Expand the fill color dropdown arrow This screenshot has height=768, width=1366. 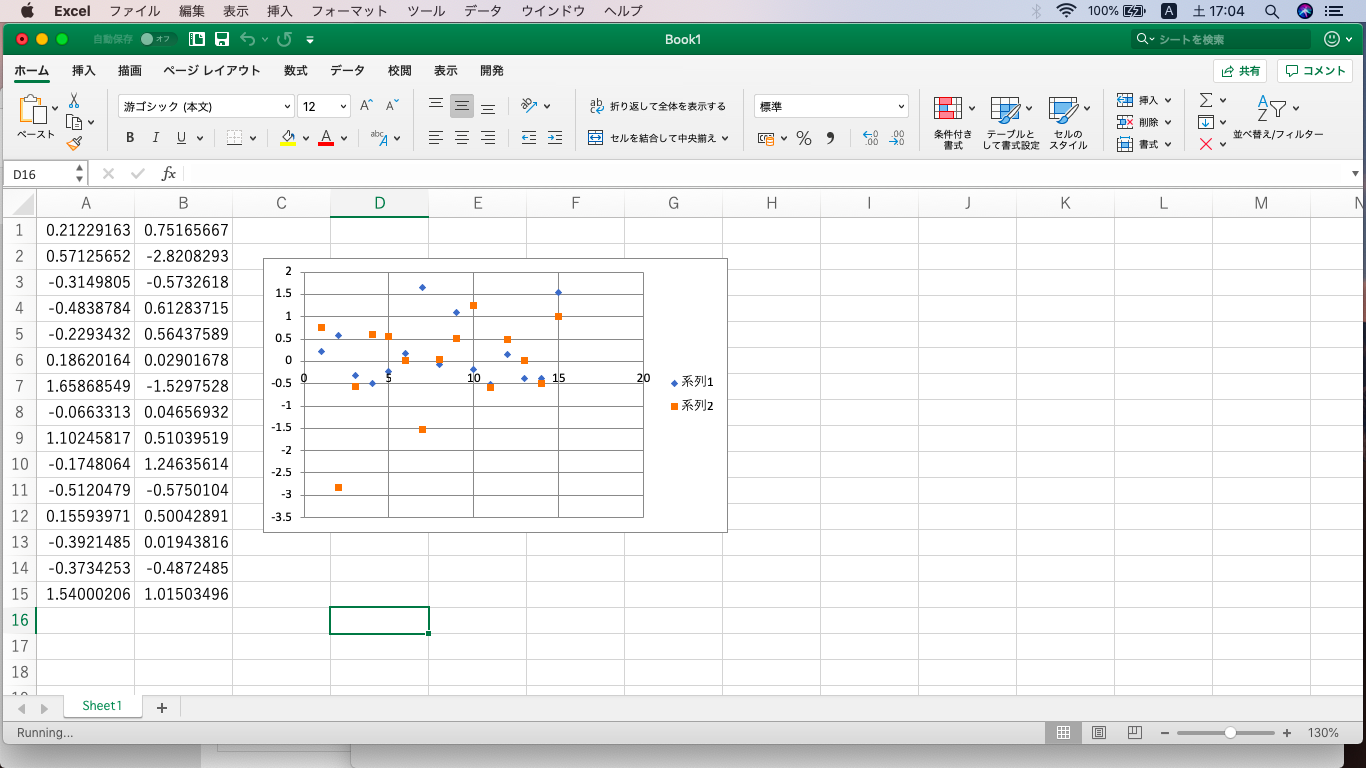click(x=306, y=138)
